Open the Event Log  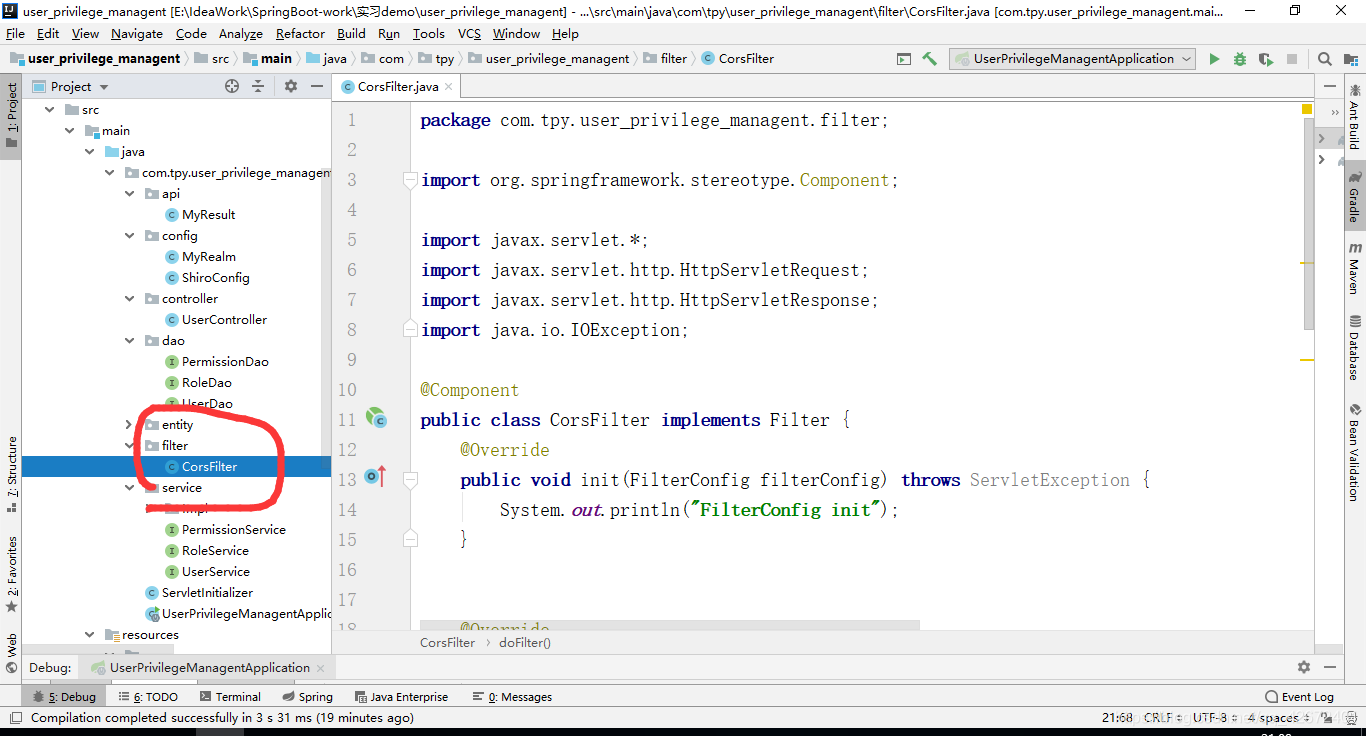coord(1299,697)
